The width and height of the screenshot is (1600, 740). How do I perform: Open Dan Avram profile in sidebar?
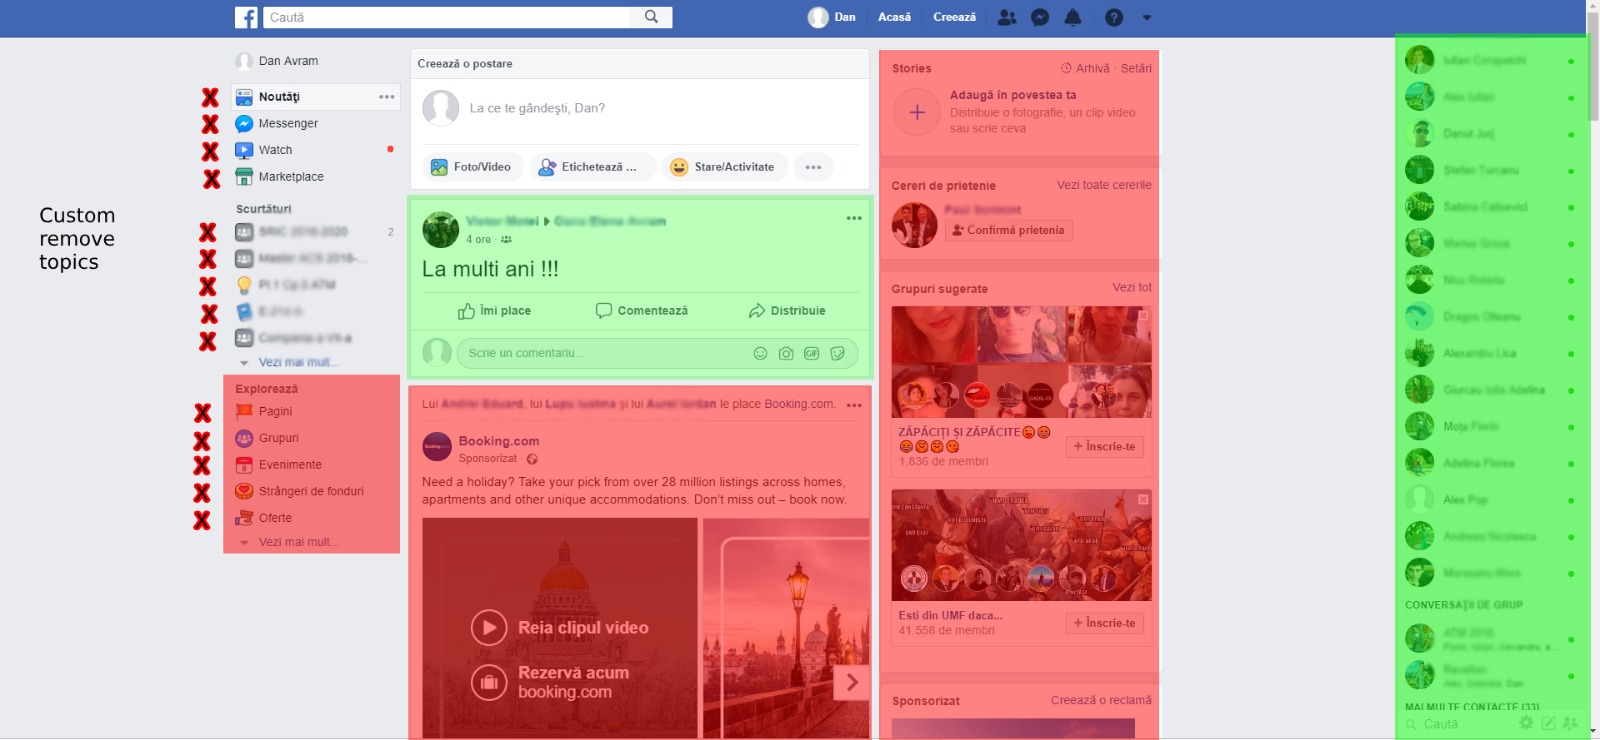(278, 61)
